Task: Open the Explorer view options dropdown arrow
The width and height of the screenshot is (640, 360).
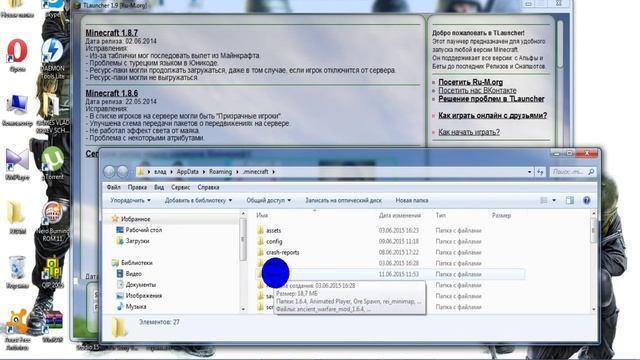Action: coord(554,200)
